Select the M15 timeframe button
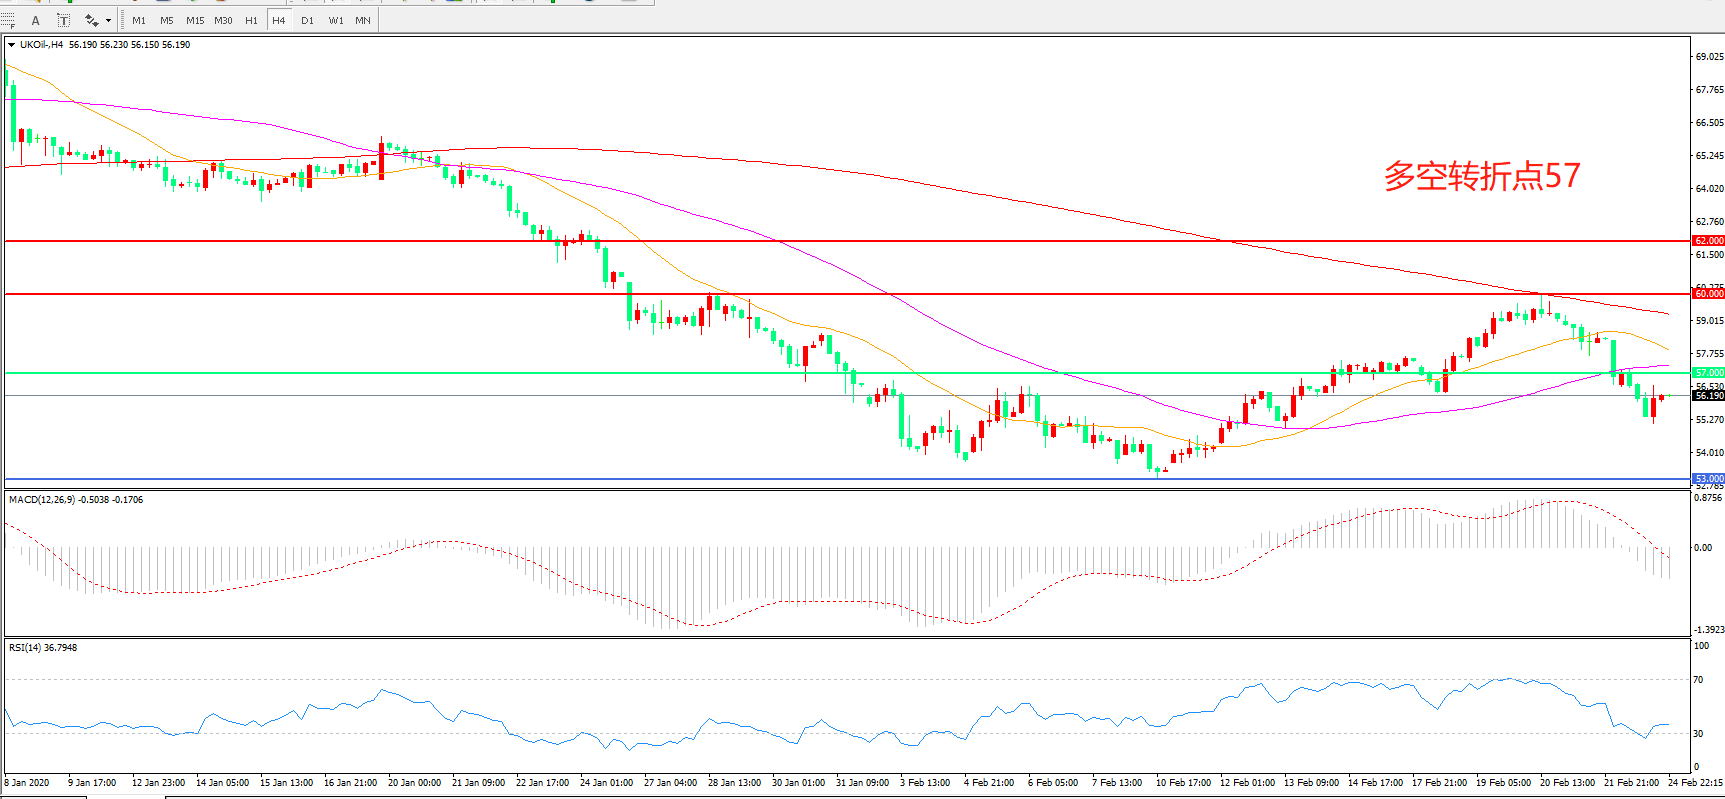Viewport: 1725px width, 799px height. pyautogui.click(x=195, y=20)
